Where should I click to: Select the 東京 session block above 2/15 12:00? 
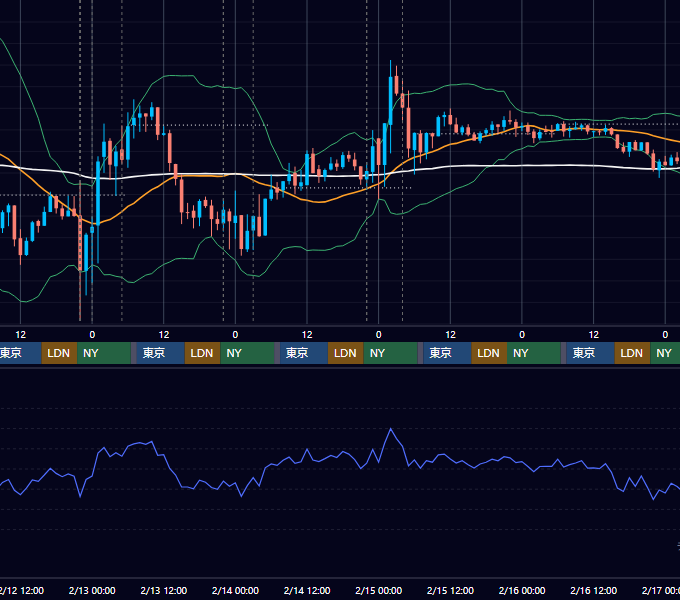[447, 353]
